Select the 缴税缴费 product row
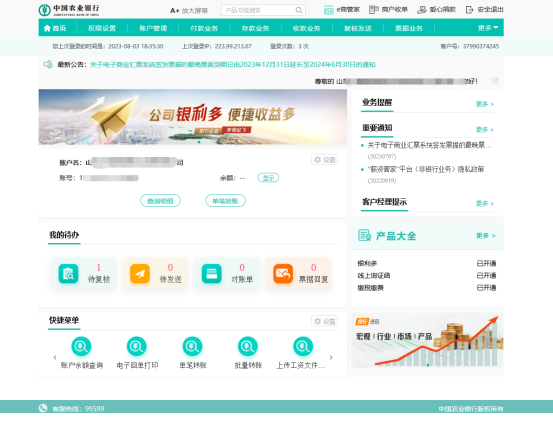 pyautogui.click(x=427, y=288)
